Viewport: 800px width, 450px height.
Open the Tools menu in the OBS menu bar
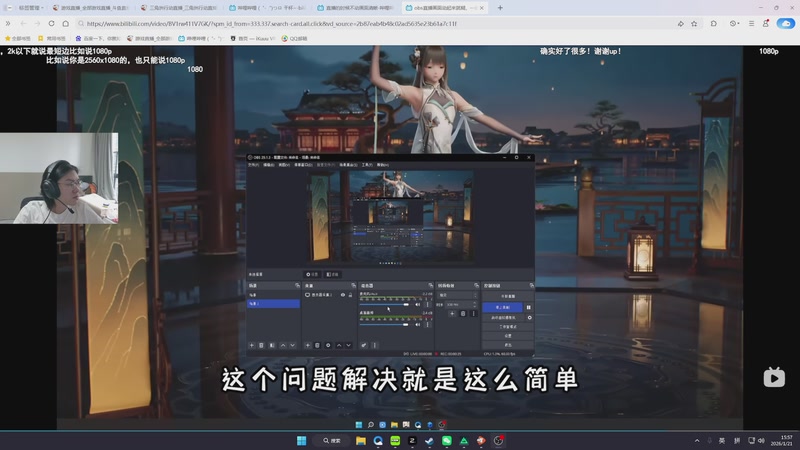point(367,165)
